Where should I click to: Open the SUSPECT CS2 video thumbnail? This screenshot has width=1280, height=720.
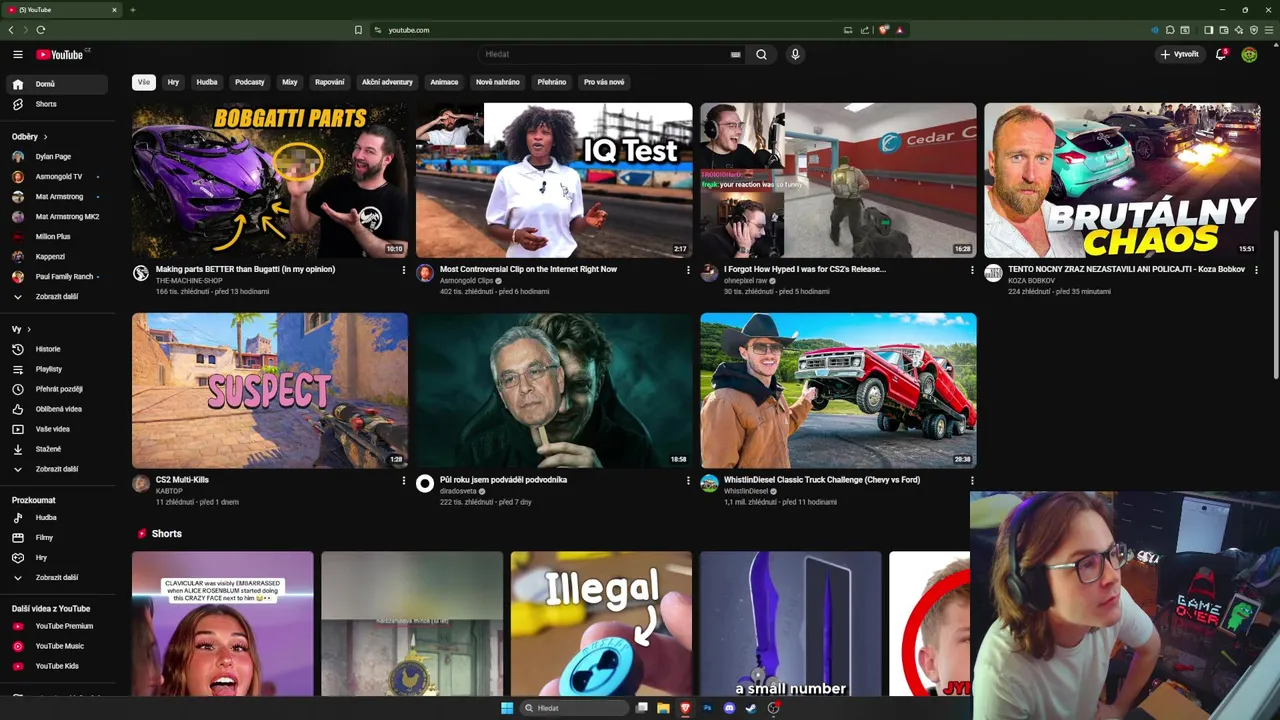click(x=270, y=390)
